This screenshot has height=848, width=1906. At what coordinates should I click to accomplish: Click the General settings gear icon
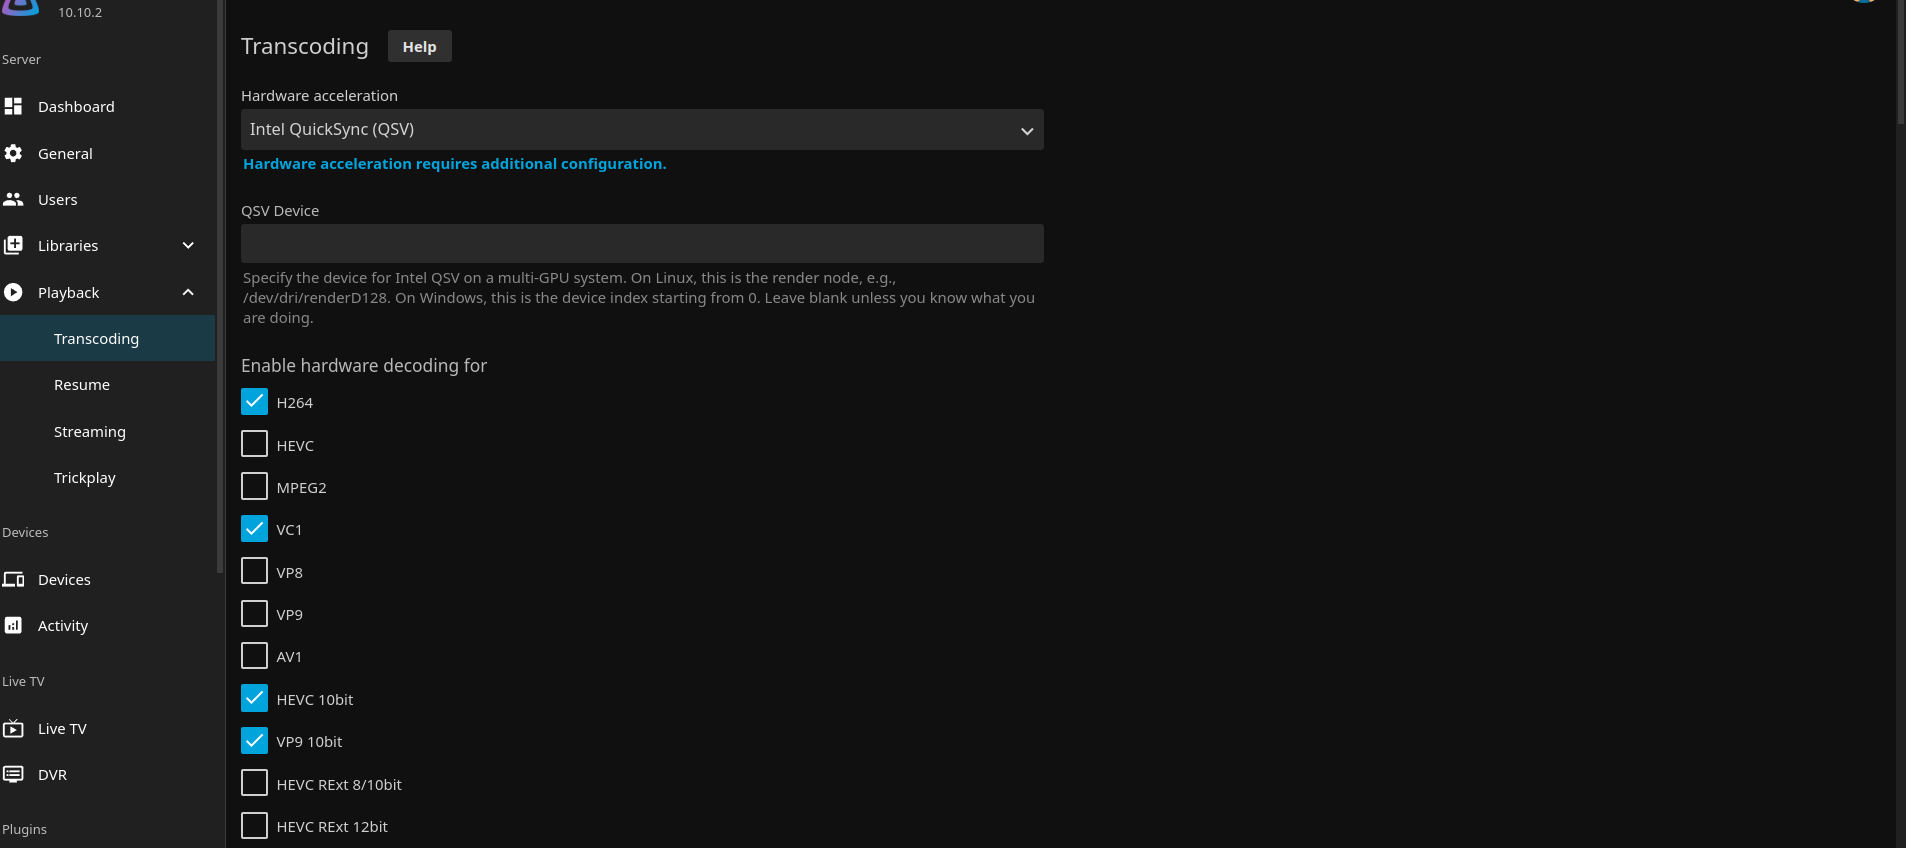[x=13, y=153]
